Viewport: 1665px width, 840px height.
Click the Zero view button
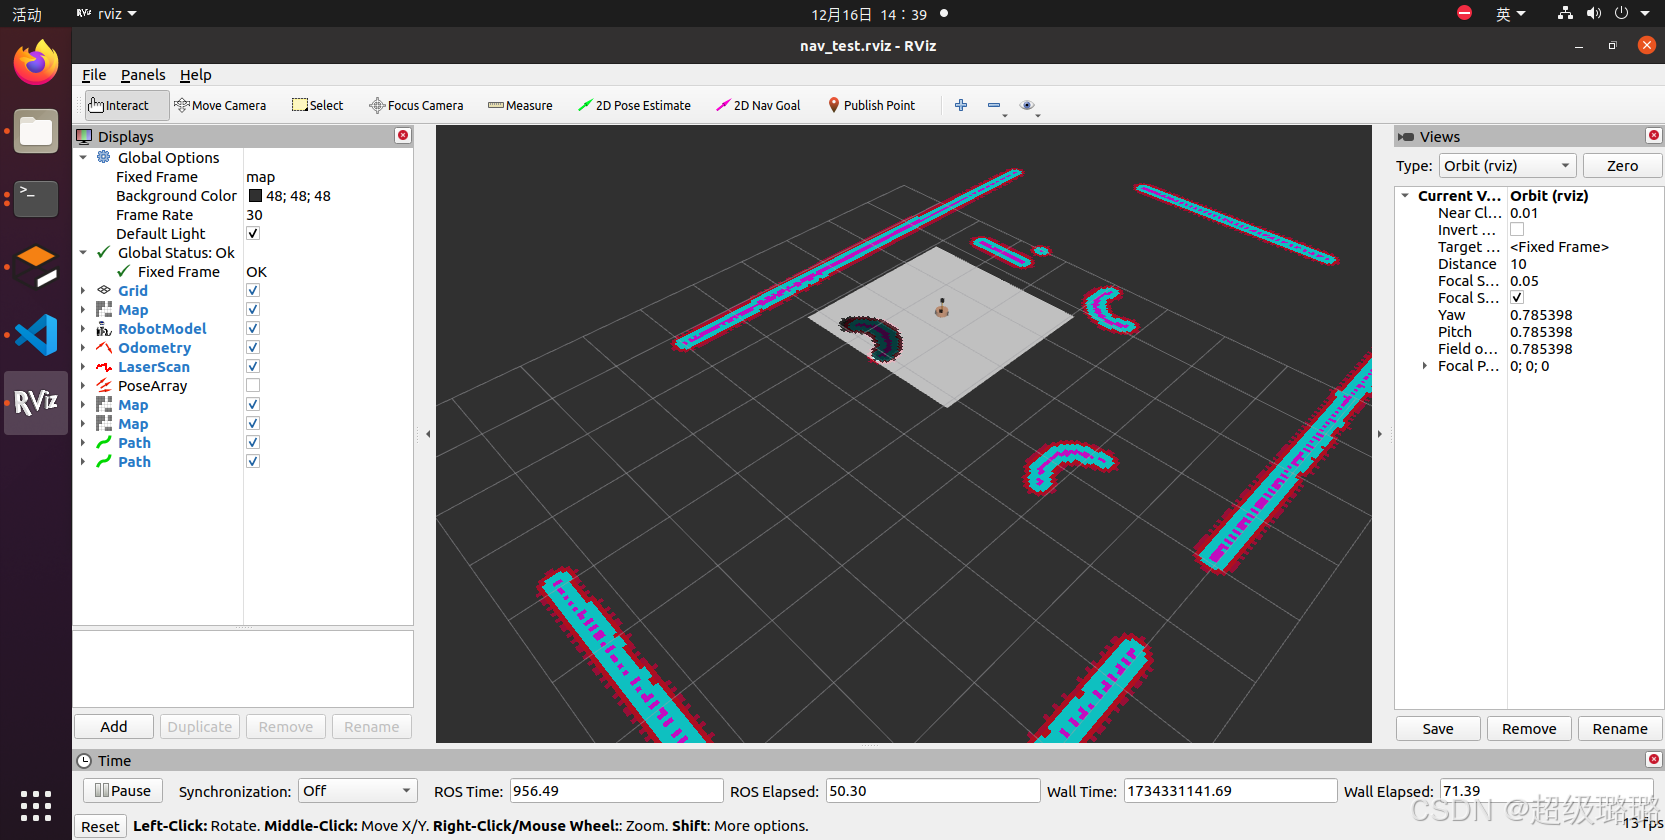(x=1622, y=166)
